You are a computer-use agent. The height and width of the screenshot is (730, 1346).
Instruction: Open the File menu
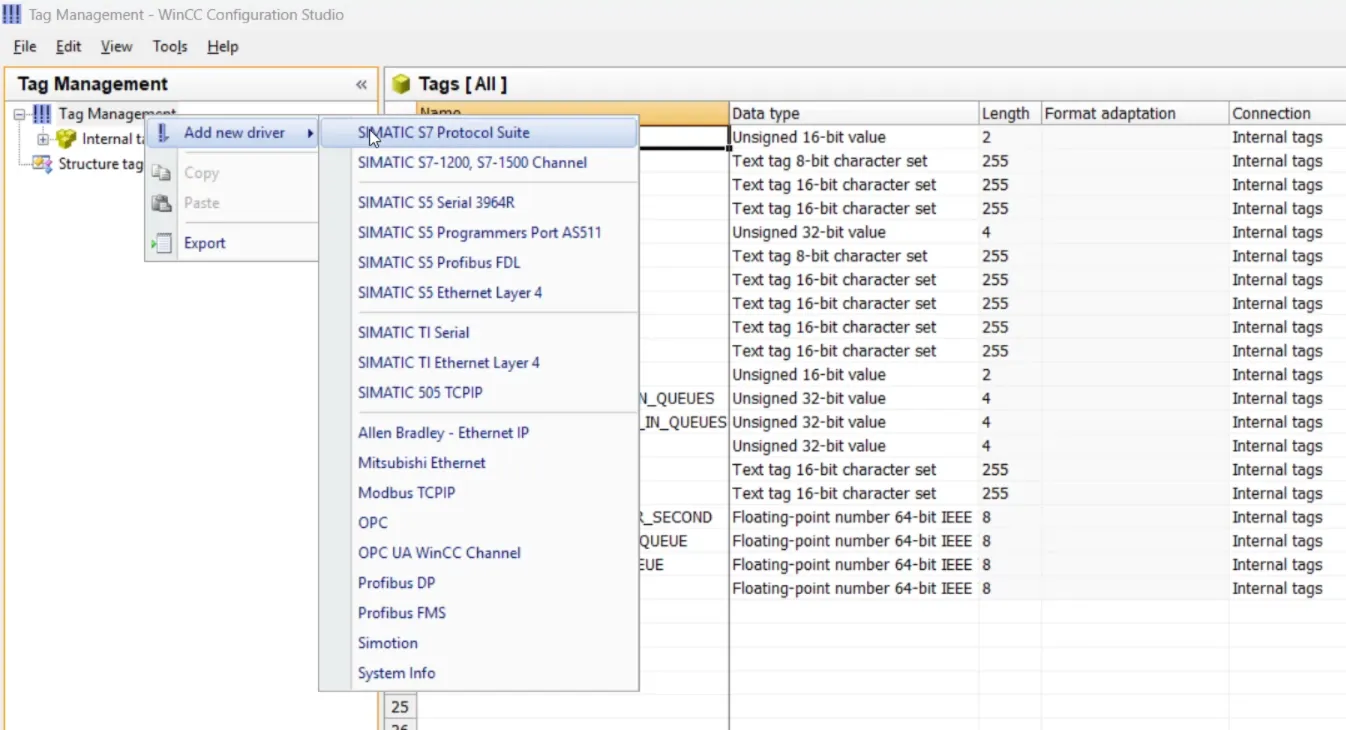pos(25,46)
